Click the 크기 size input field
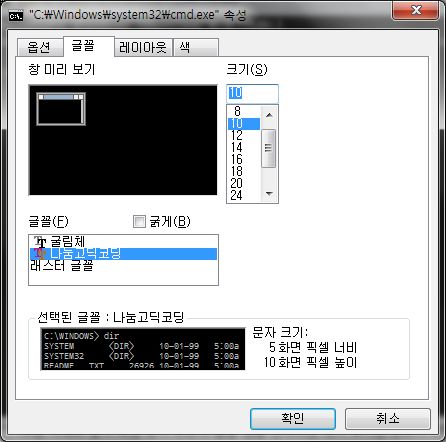The width and height of the screenshot is (446, 442). click(252, 93)
